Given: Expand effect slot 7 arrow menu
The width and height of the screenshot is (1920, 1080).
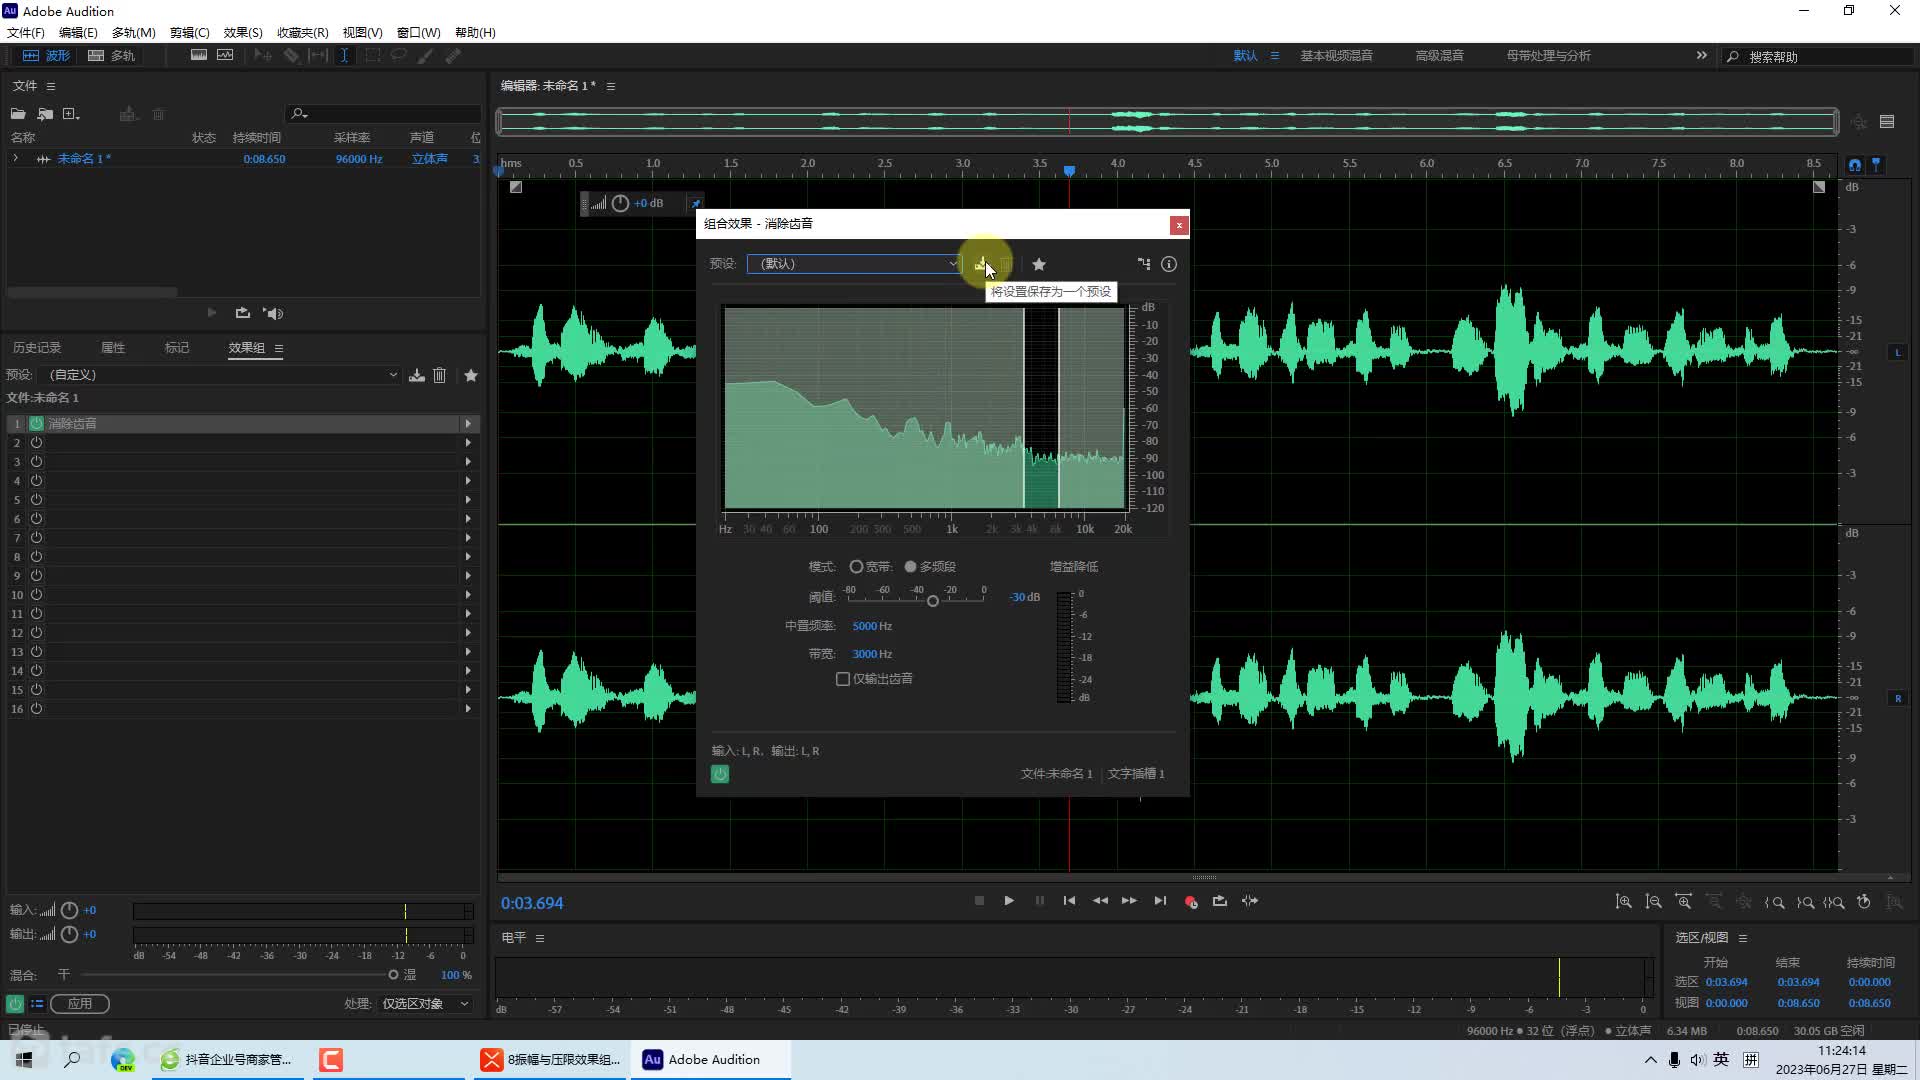Looking at the screenshot, I should pos(468,538).
